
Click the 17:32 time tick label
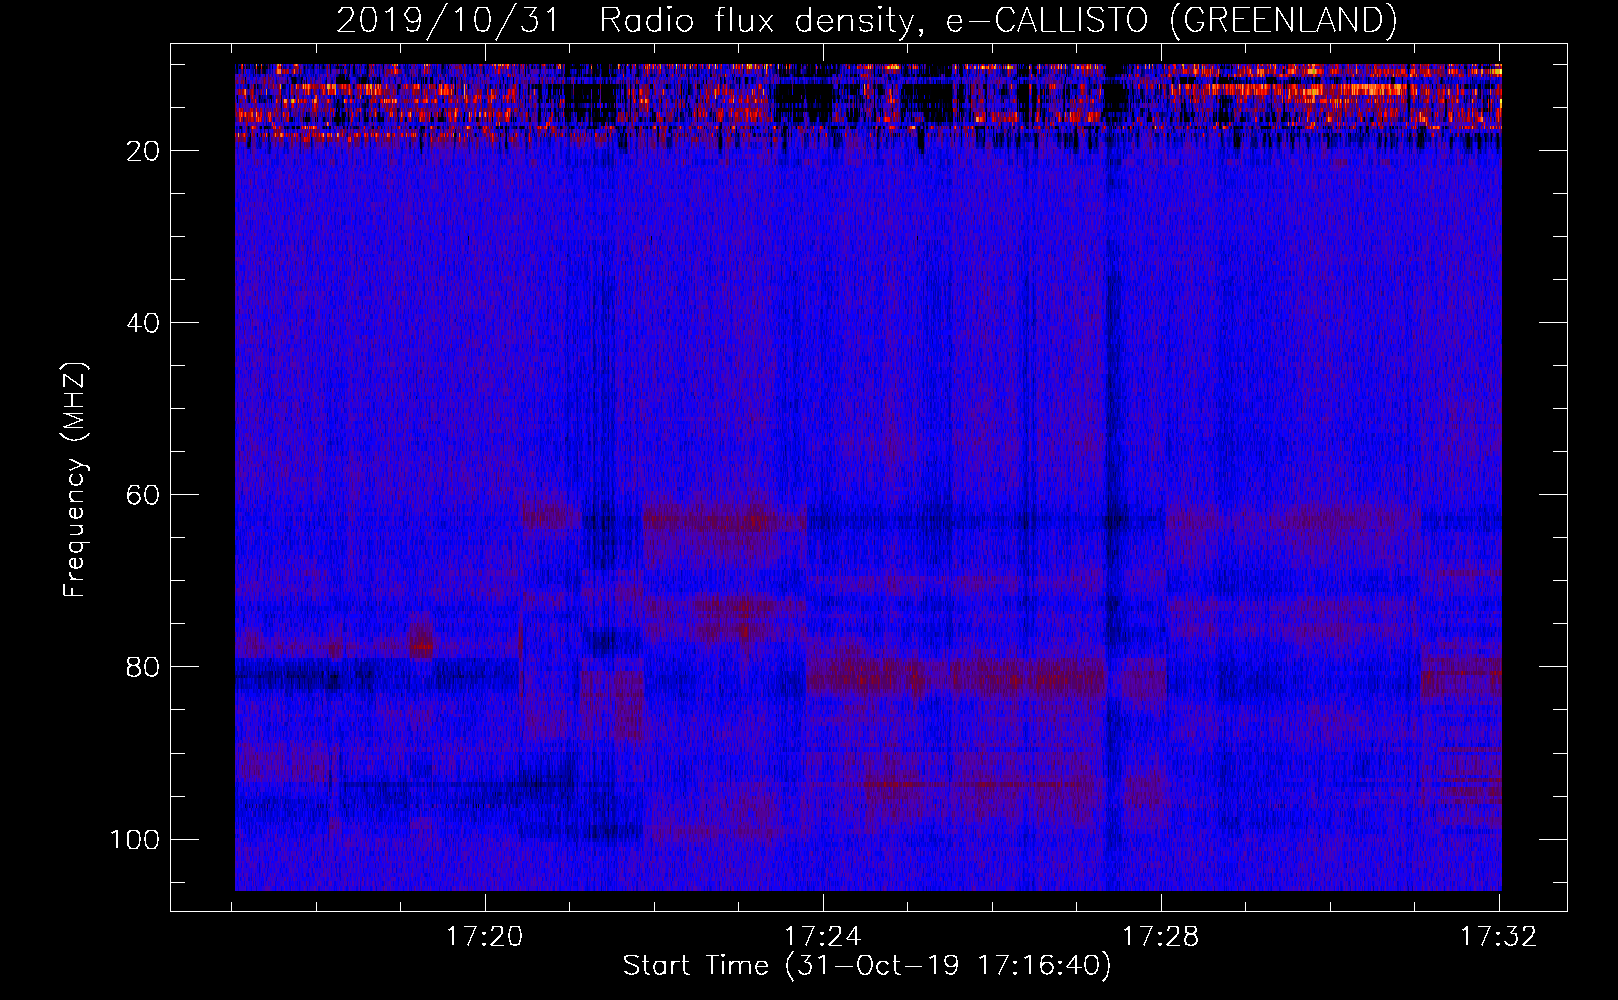1498,937
